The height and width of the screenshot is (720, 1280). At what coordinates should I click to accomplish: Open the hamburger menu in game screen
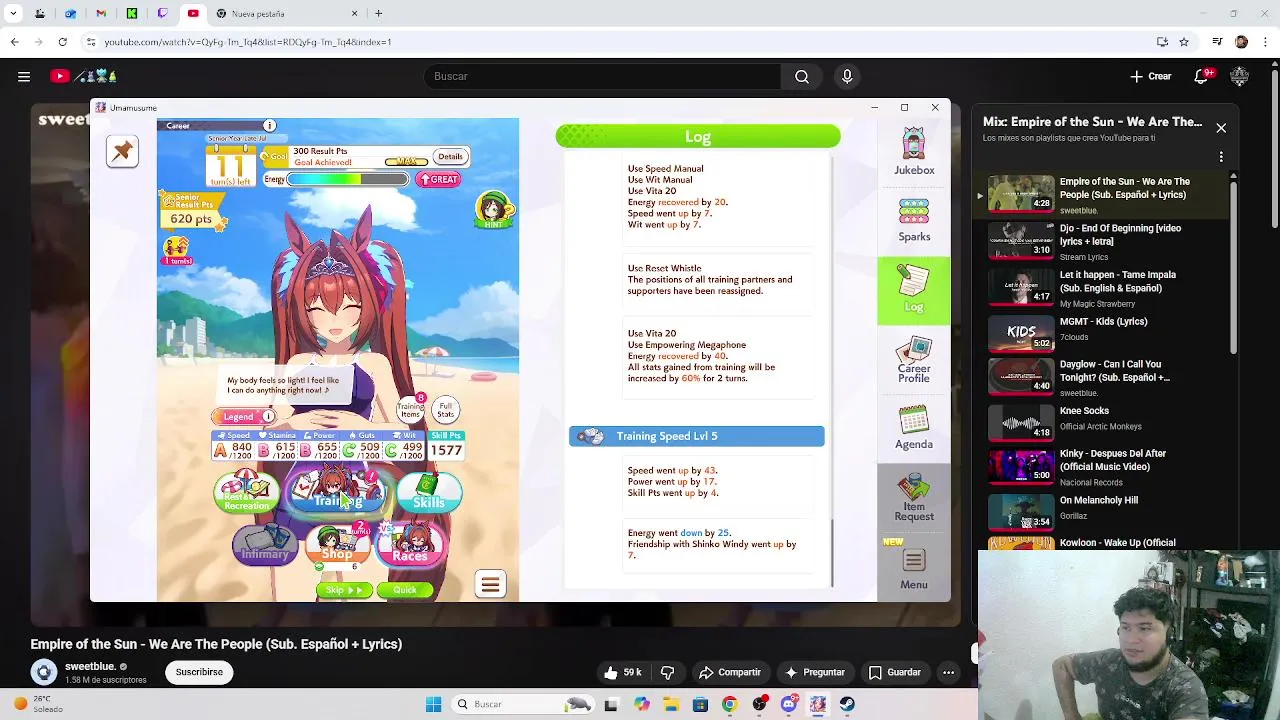490,584
